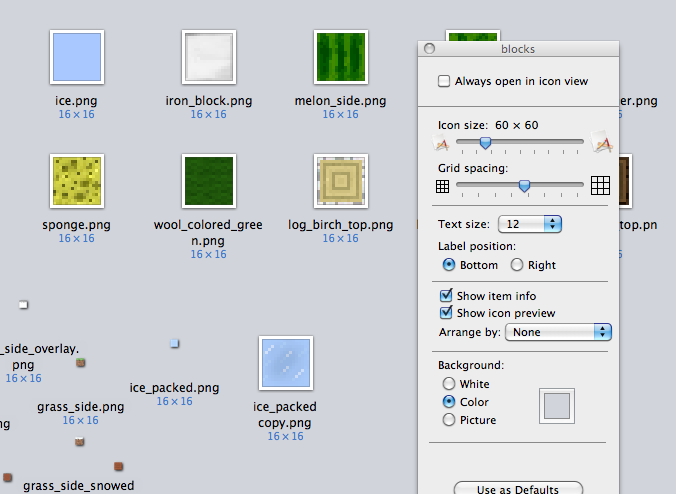Viewport: 676px width, 494px height.
Task: Select the melon_side.png icon
Action: tap(341, 57)
